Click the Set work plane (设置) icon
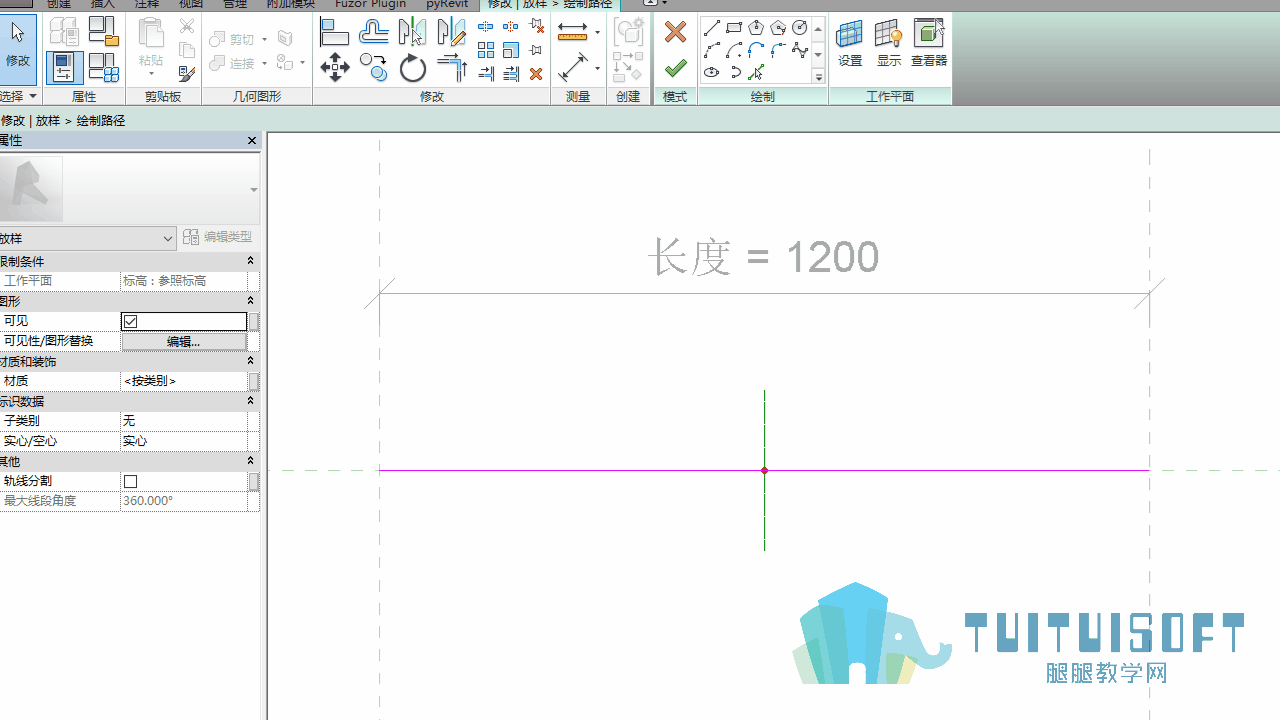Image resolution: width=1280 pixels, height=720 pixels. tap(850, 44)
